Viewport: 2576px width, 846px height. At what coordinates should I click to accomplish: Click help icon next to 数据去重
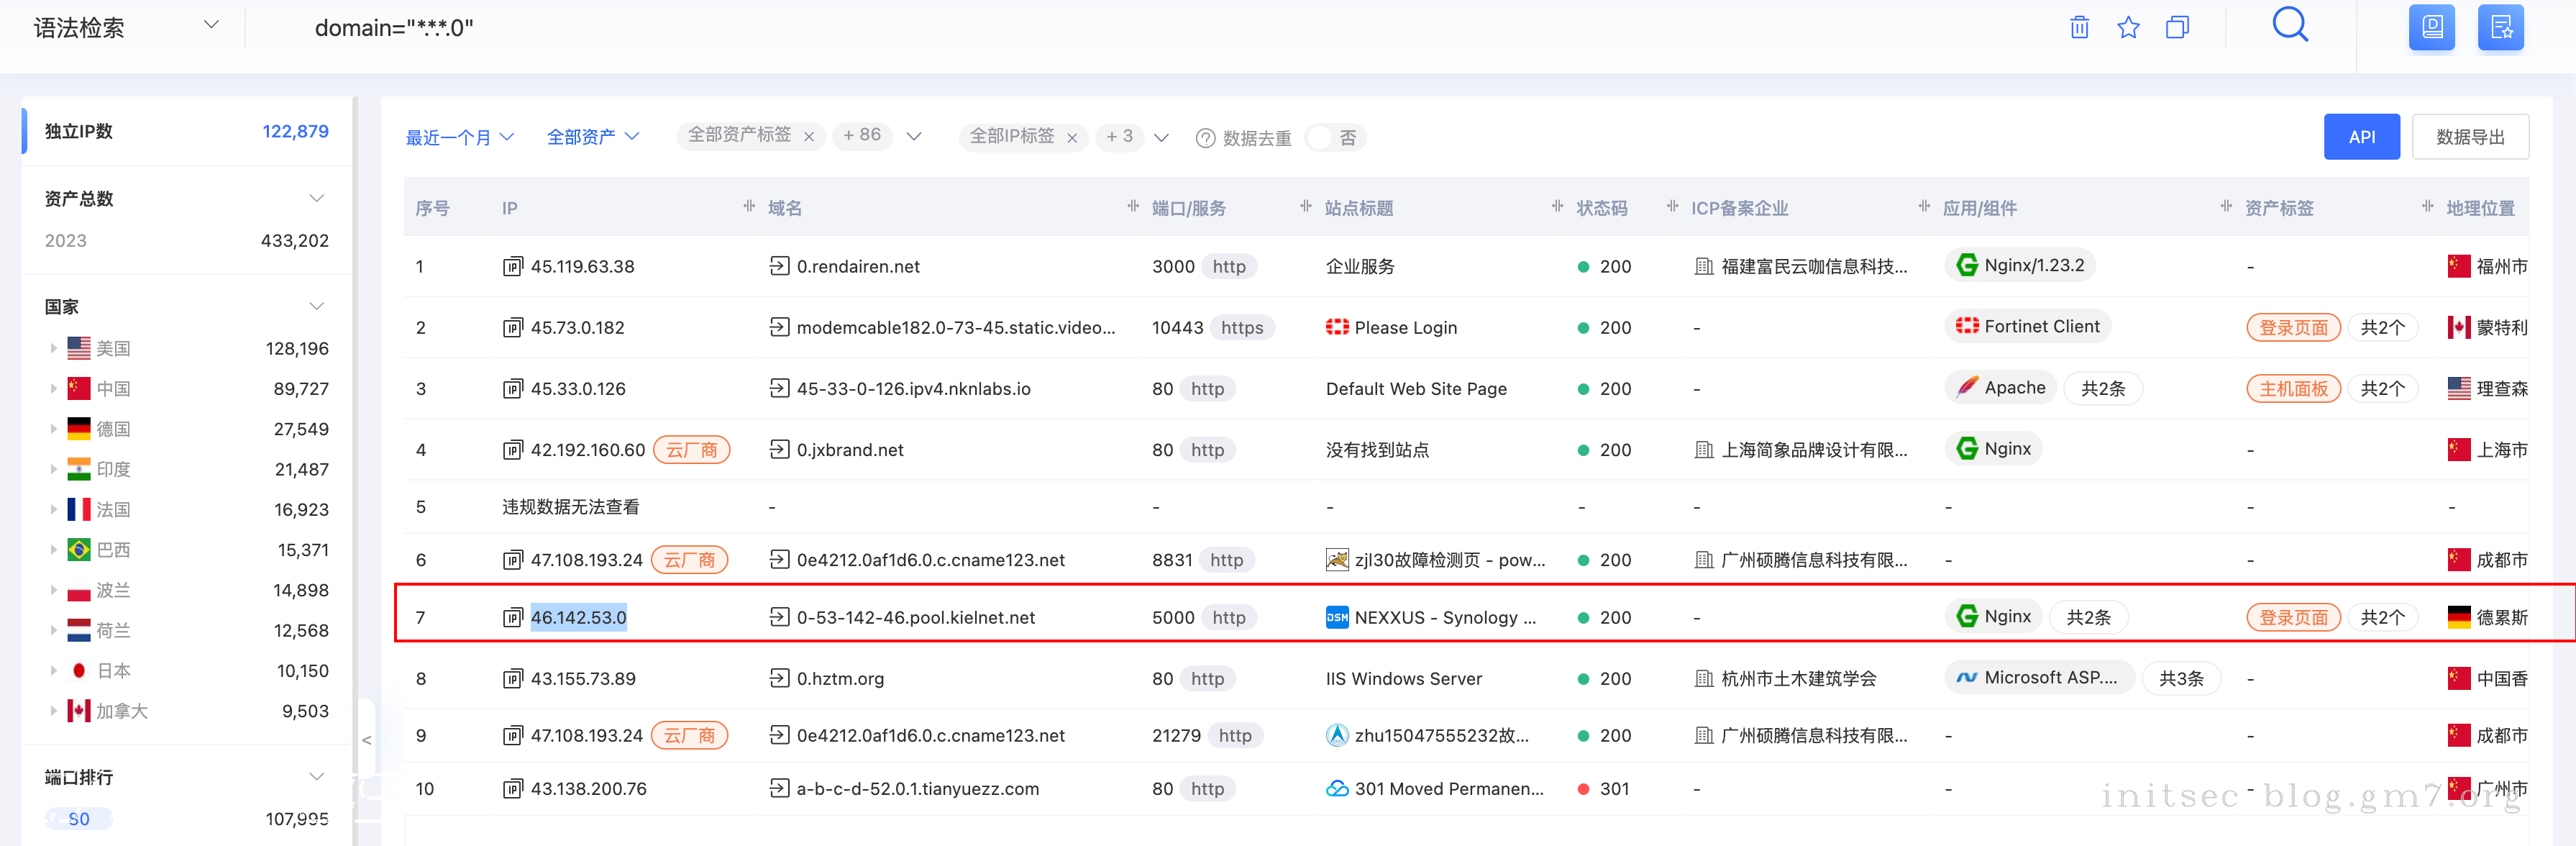[x=1205, y=138]
